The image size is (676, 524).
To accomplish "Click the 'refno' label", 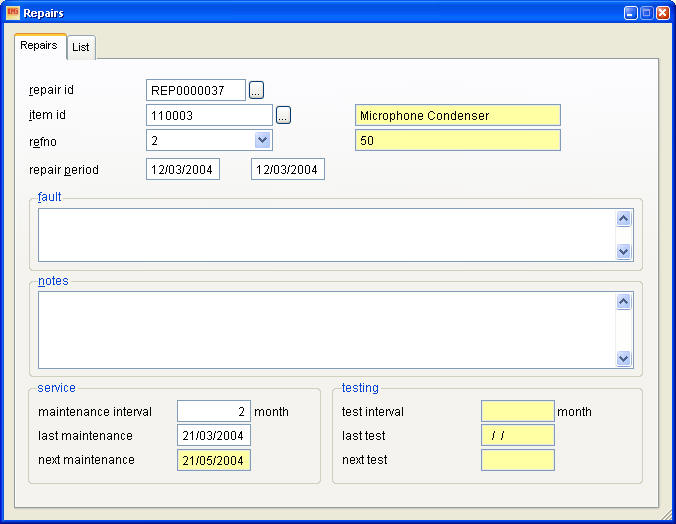I will (x=43, y=142).
